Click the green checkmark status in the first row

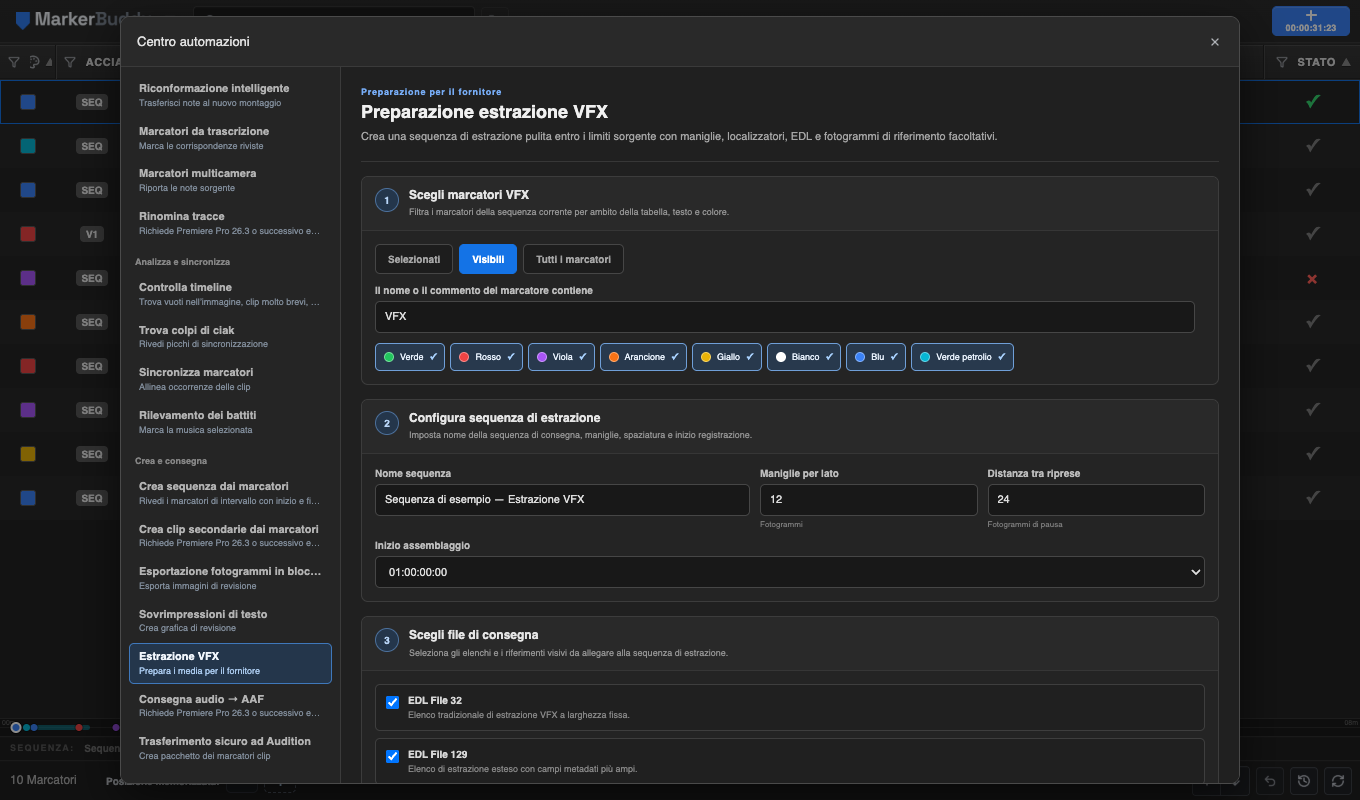point(1313,102)
